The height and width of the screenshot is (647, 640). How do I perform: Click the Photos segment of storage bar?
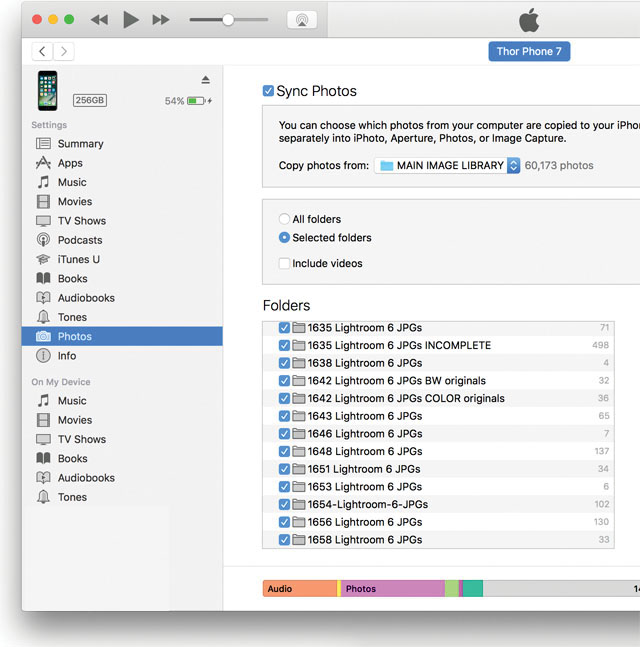click(393, 588)
